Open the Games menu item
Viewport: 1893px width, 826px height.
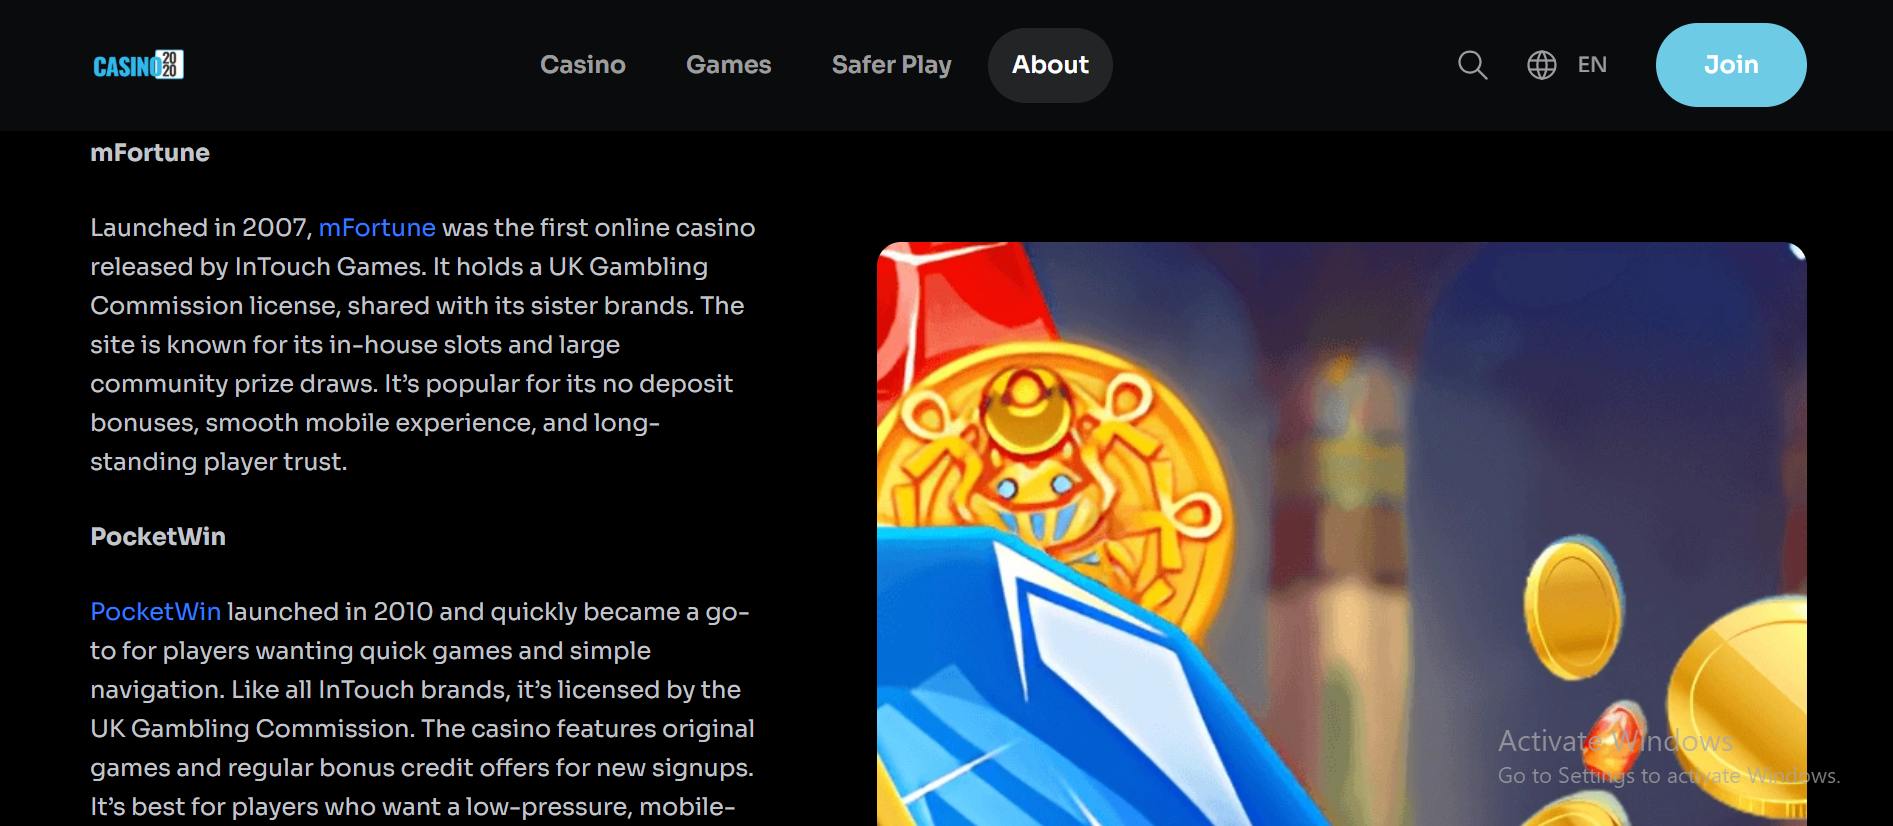[x=728, y=65]
